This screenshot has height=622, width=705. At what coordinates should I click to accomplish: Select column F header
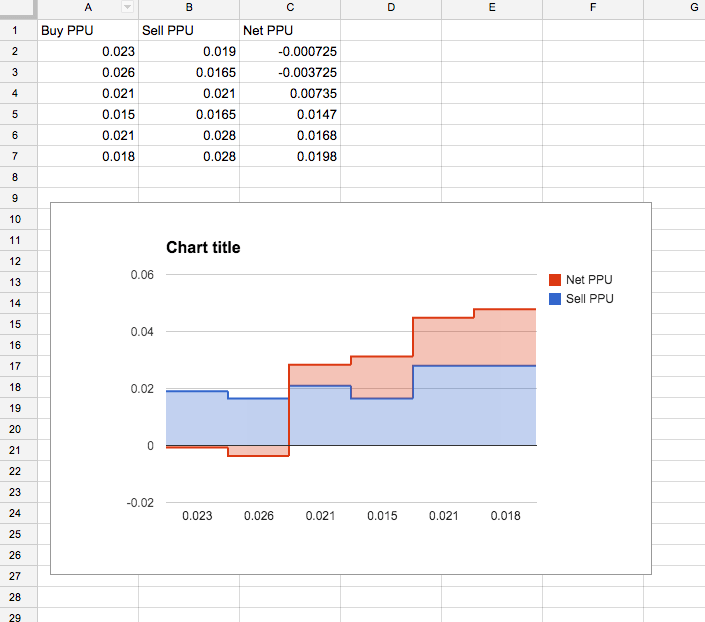click(x=593, y=7)
